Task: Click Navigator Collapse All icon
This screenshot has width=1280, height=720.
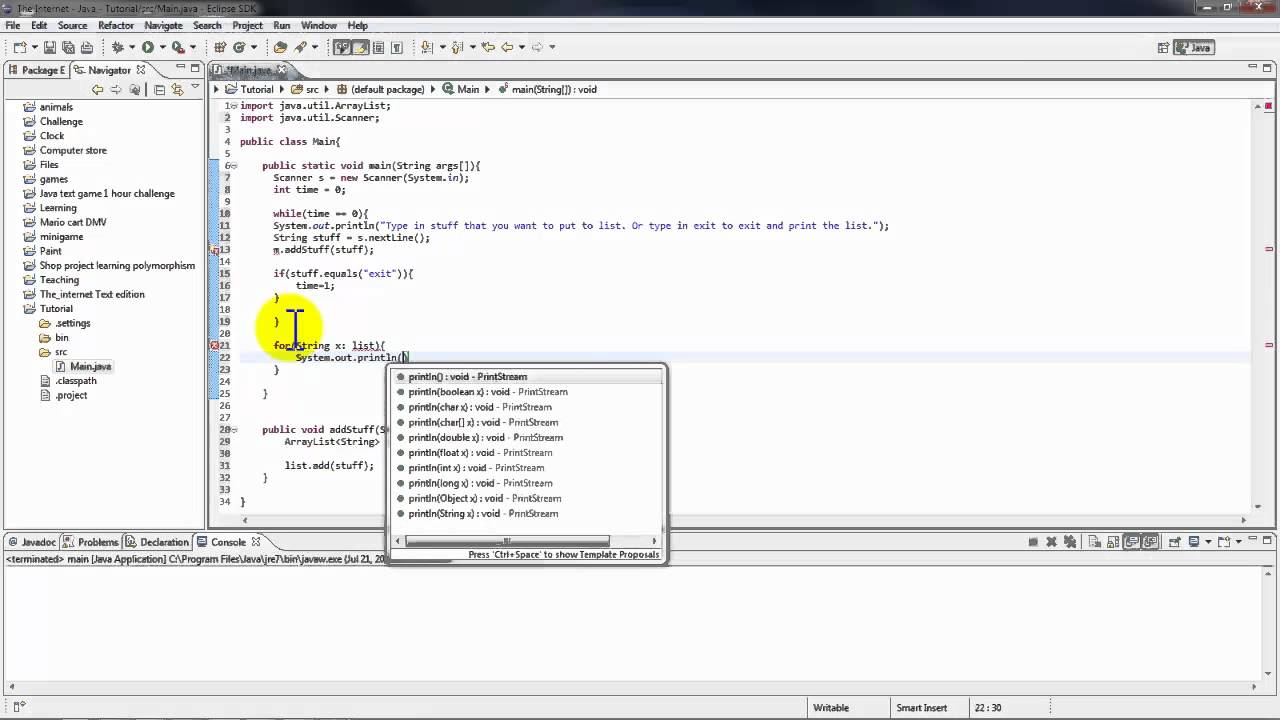Action: click(x=159, y=89)
